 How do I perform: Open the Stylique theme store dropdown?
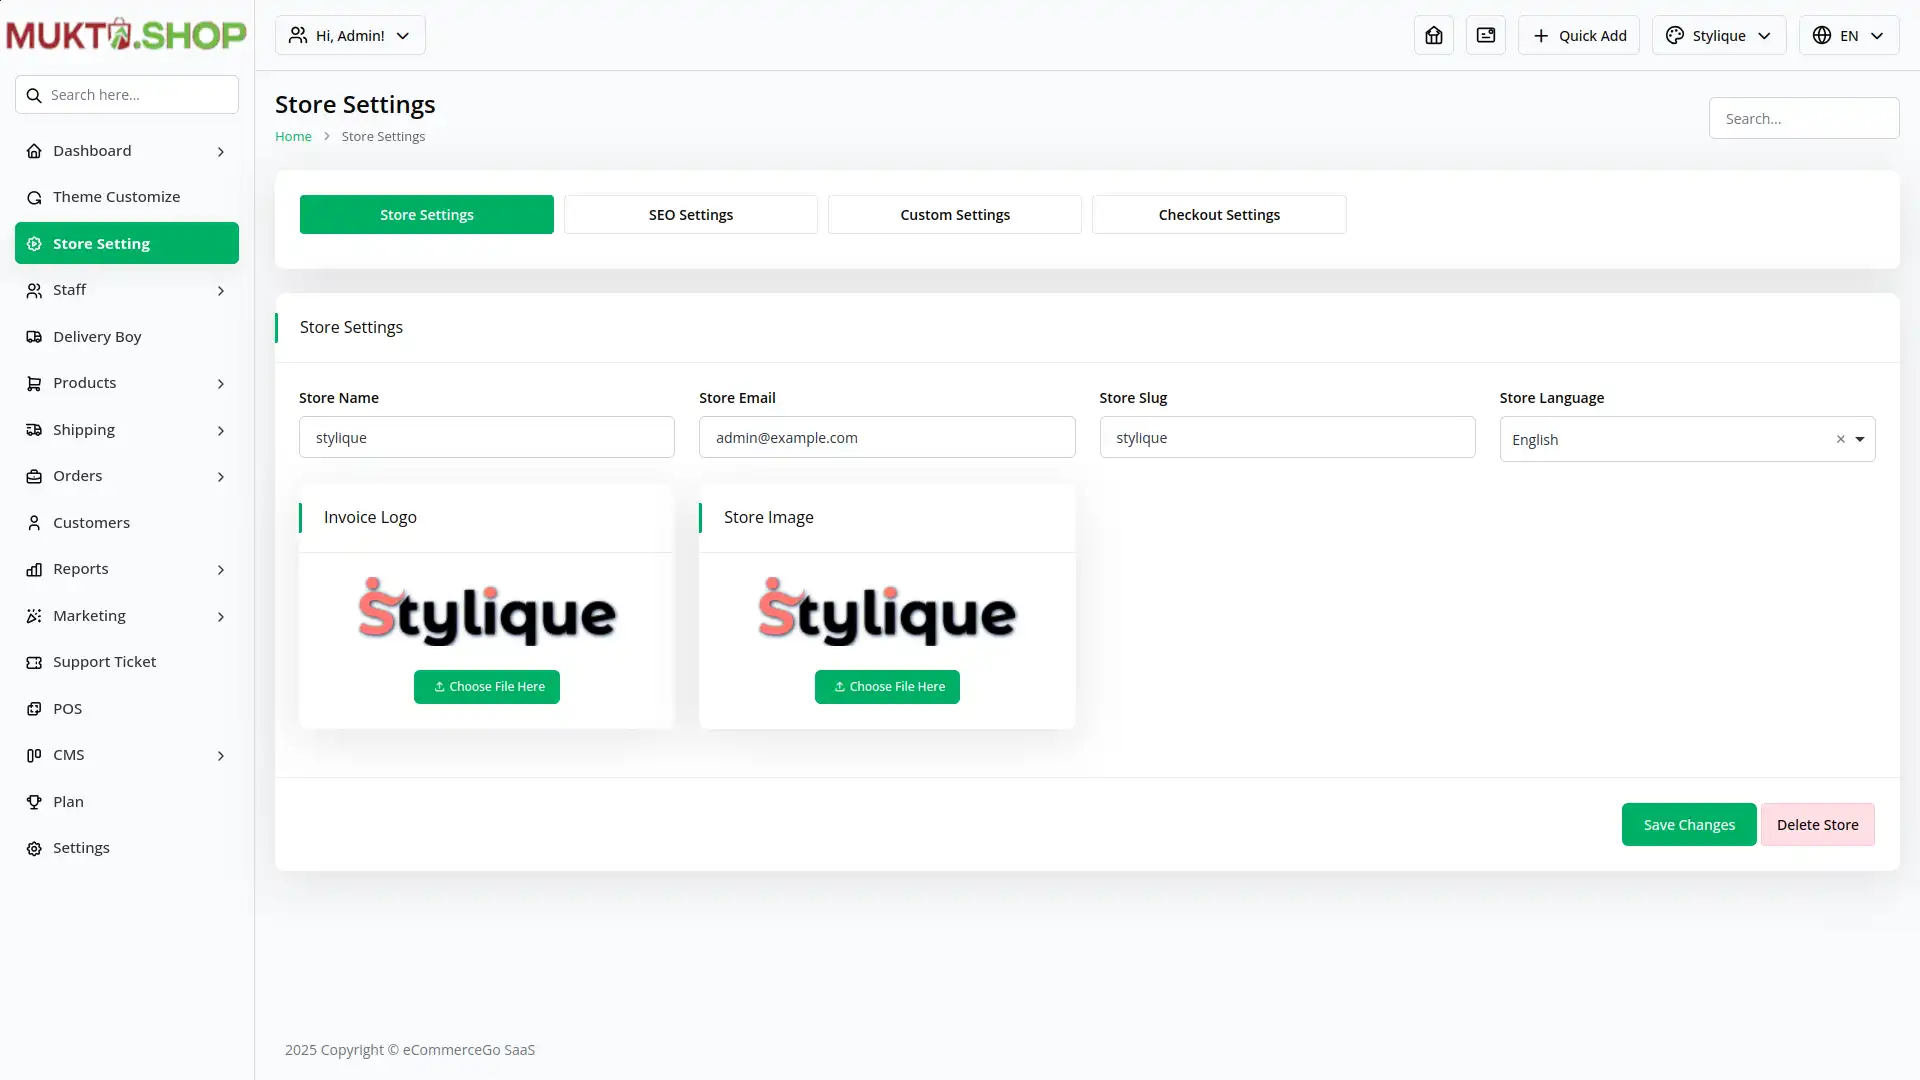click(1718, 35)
